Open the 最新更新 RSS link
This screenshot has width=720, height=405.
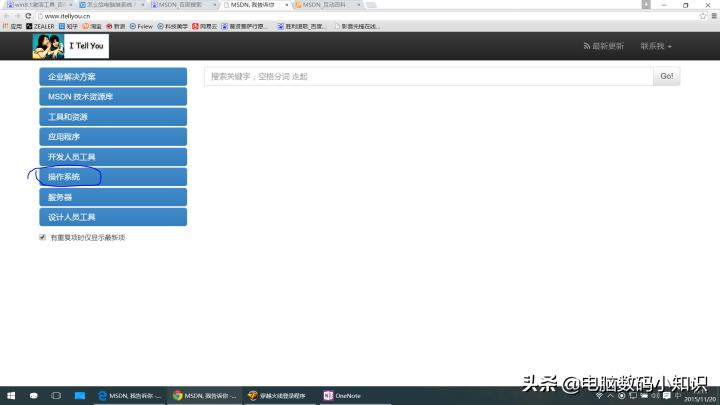[603, 46]
